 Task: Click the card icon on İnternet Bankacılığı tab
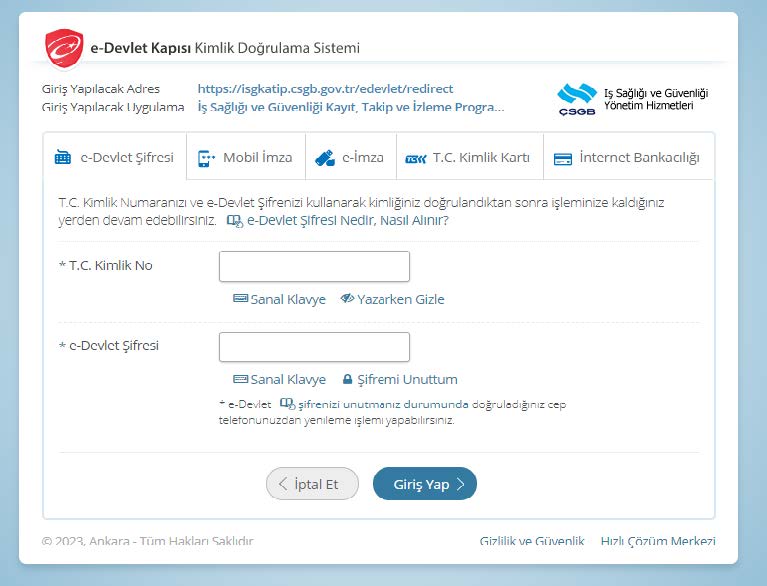[x=563, y=159]
